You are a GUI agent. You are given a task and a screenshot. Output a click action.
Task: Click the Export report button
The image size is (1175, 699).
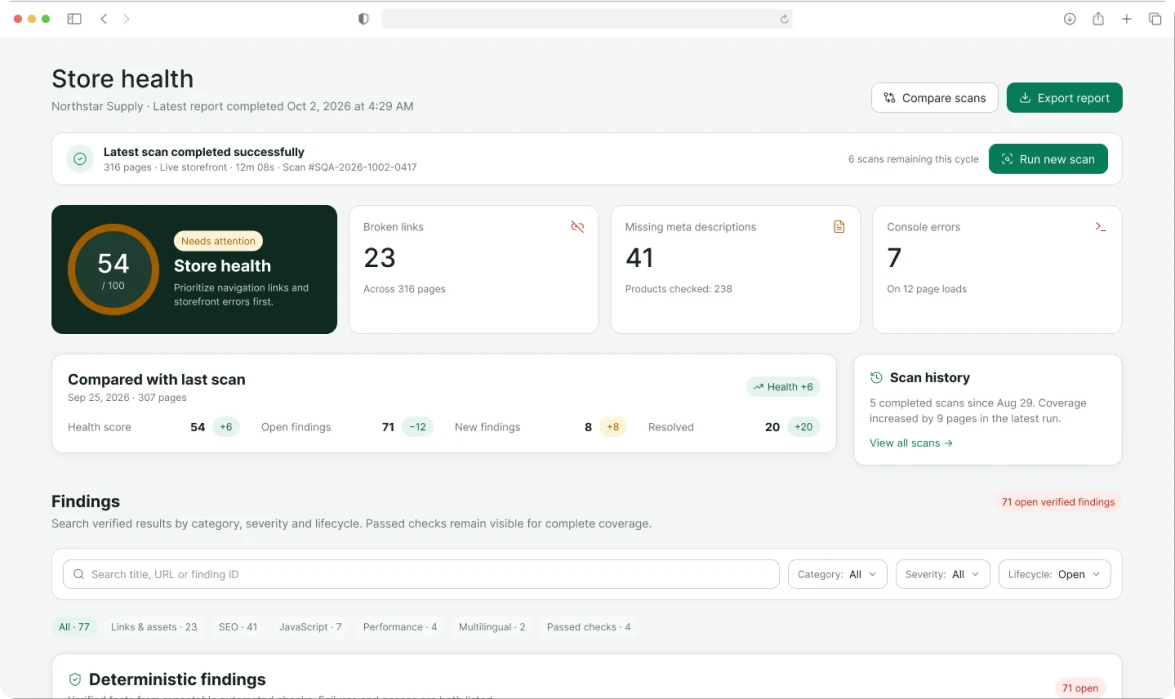click(1064, 97)
